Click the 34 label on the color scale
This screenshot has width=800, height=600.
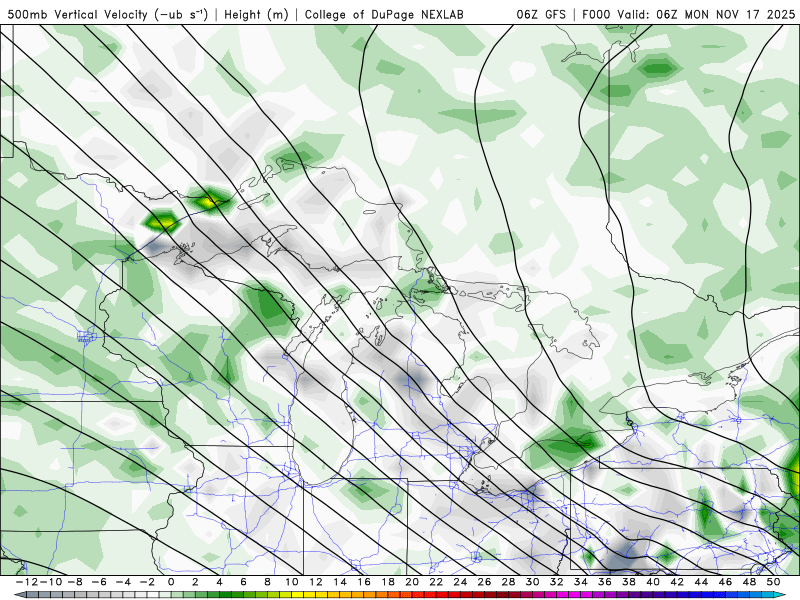tap(581, 582)
